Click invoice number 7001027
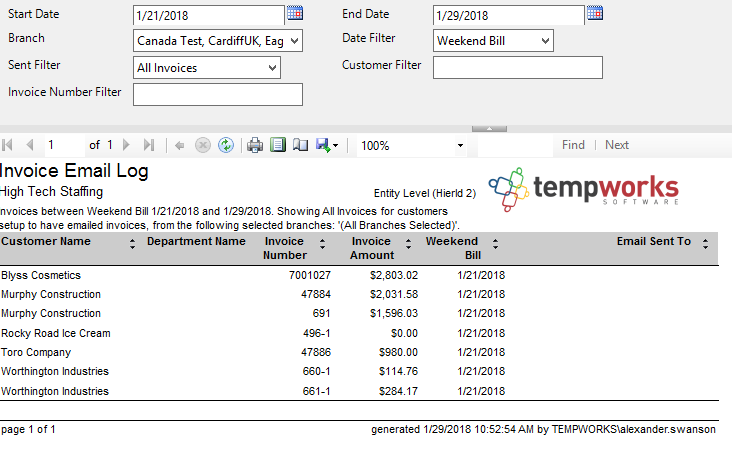The height and width of the screenshot is (454, 732). point(310,275)
